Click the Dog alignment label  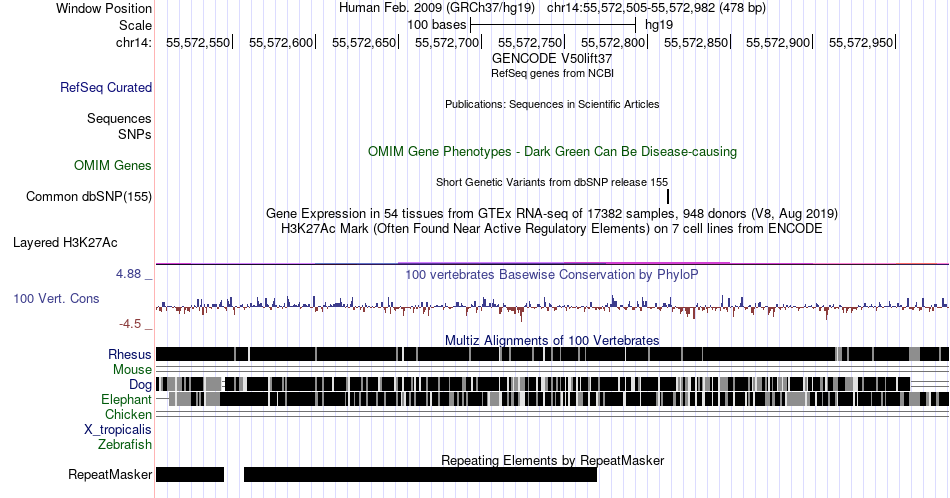click(140, 384)
